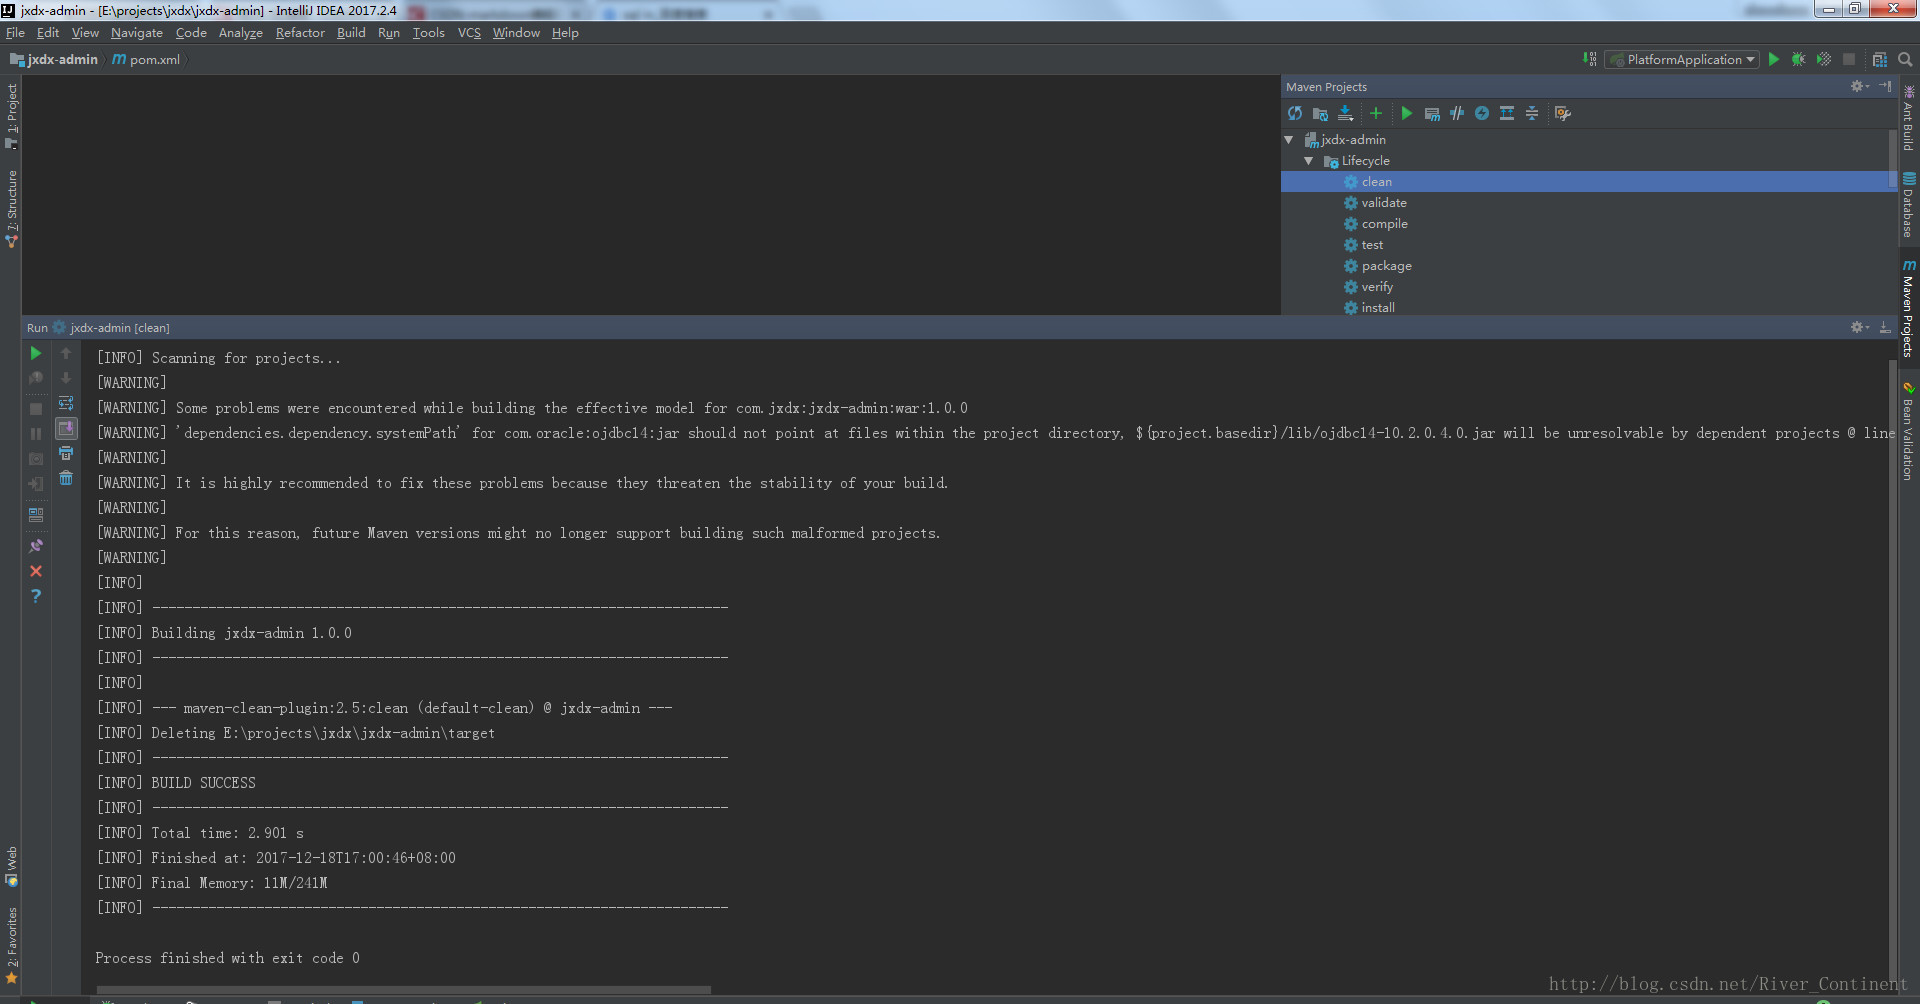Toggle Maven offline mode
The height and width of the screenshot is (1004, 1920).
[1457, 114]
